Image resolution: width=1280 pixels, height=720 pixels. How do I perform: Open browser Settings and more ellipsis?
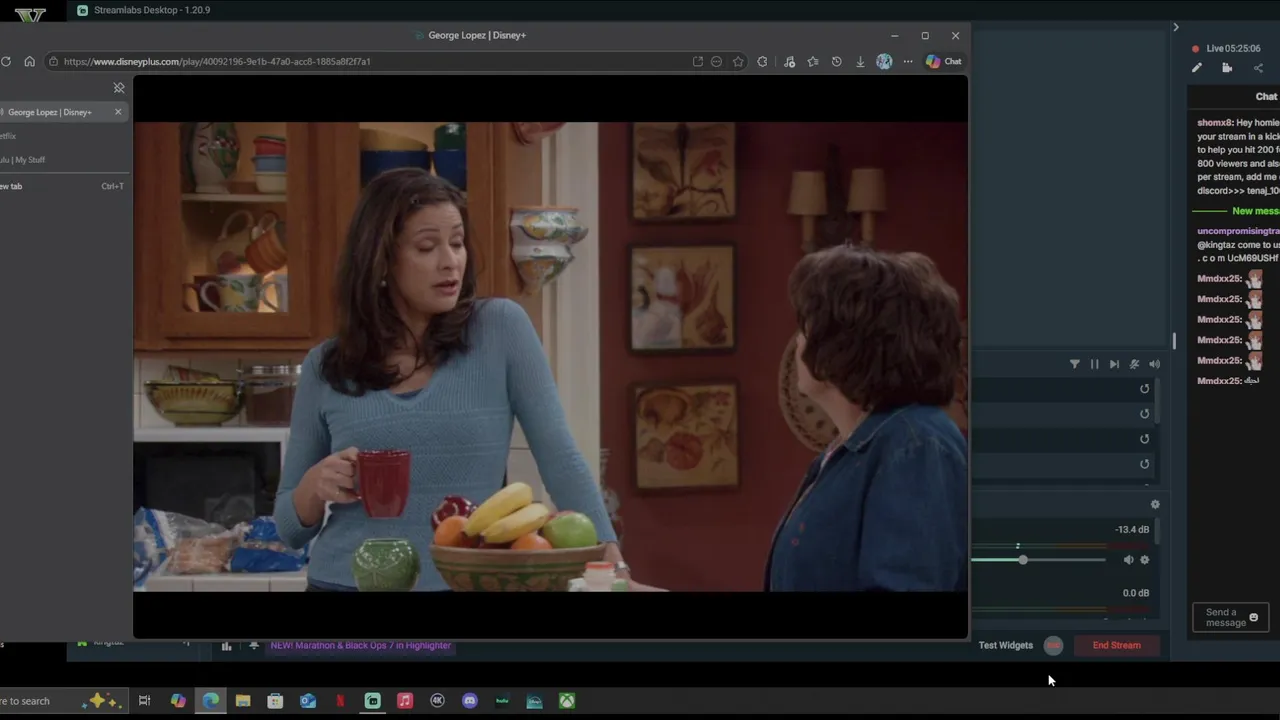(908, 61)
